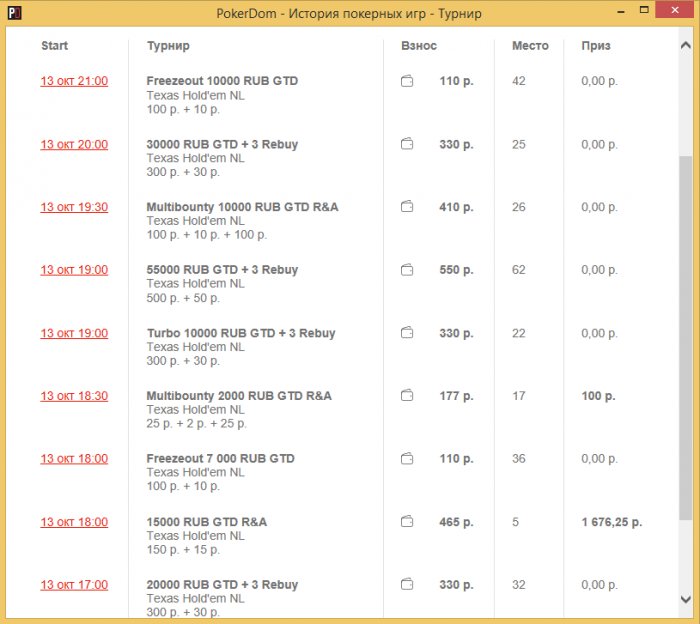Click the 25 р. + 2 р. + 25 р. breakdown

tap(196, 424)
